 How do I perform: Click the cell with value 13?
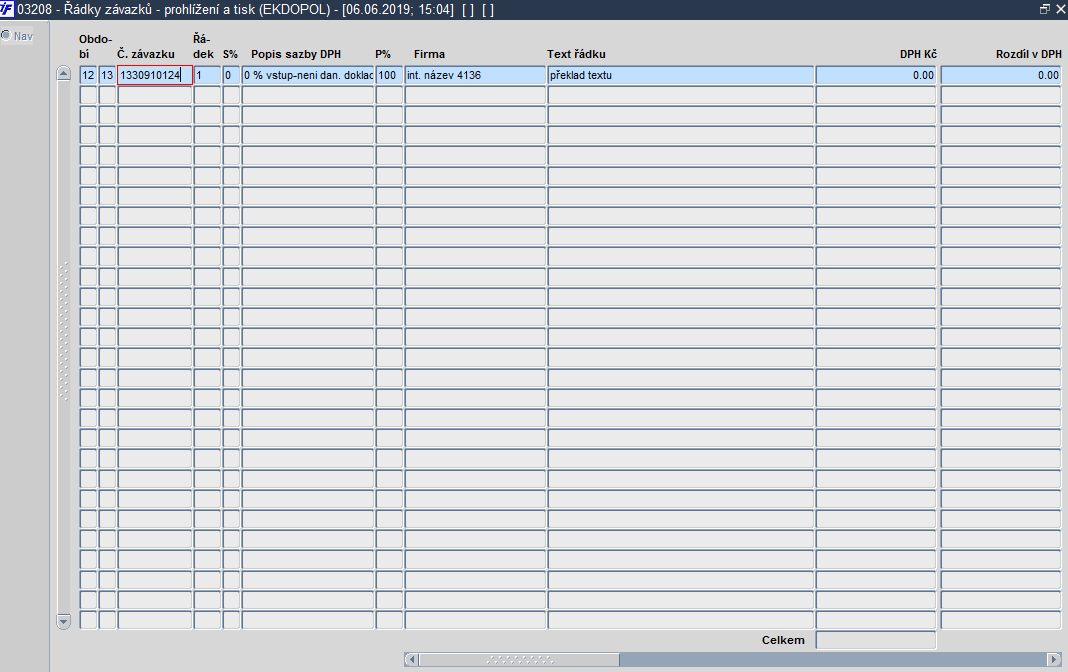(107, 75)
